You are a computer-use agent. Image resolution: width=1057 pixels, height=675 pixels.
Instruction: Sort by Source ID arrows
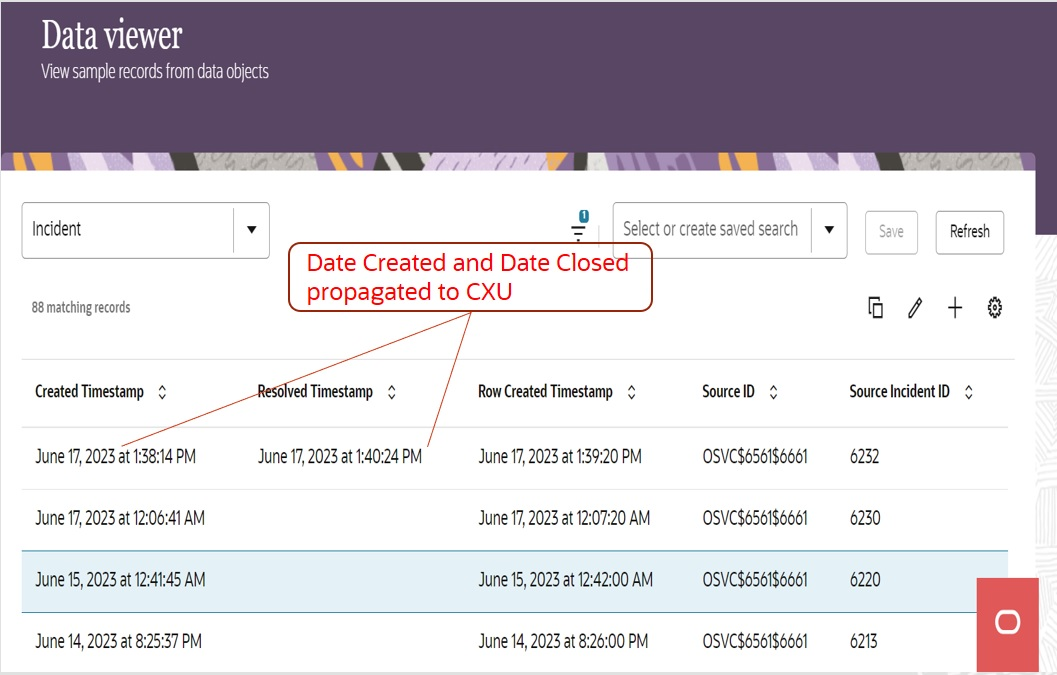774,392
